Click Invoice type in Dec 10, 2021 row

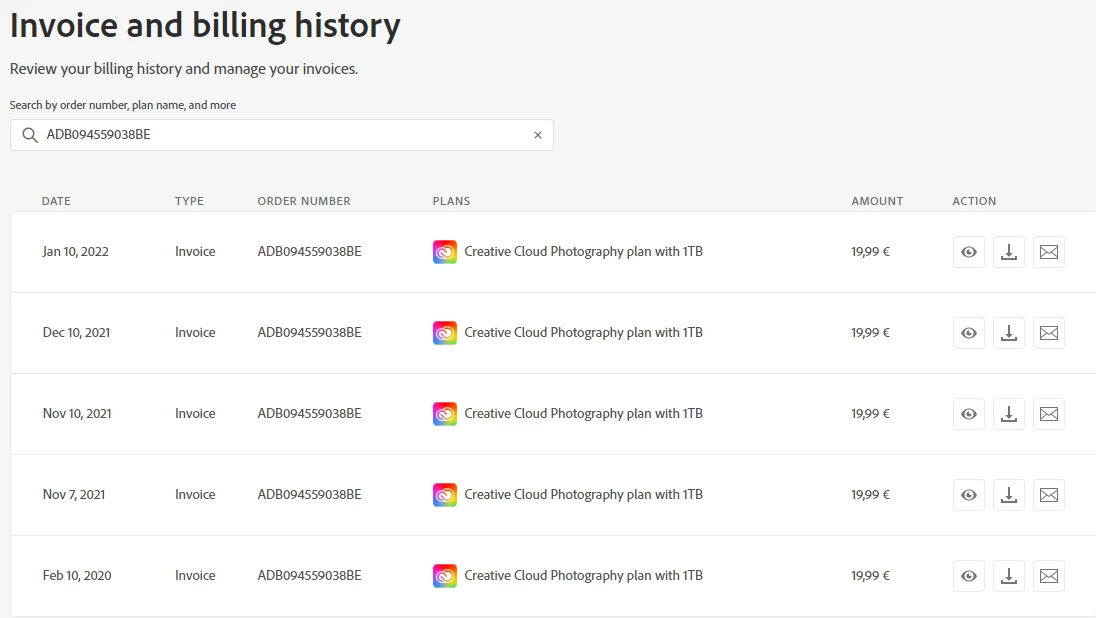(x=195, y=333)
